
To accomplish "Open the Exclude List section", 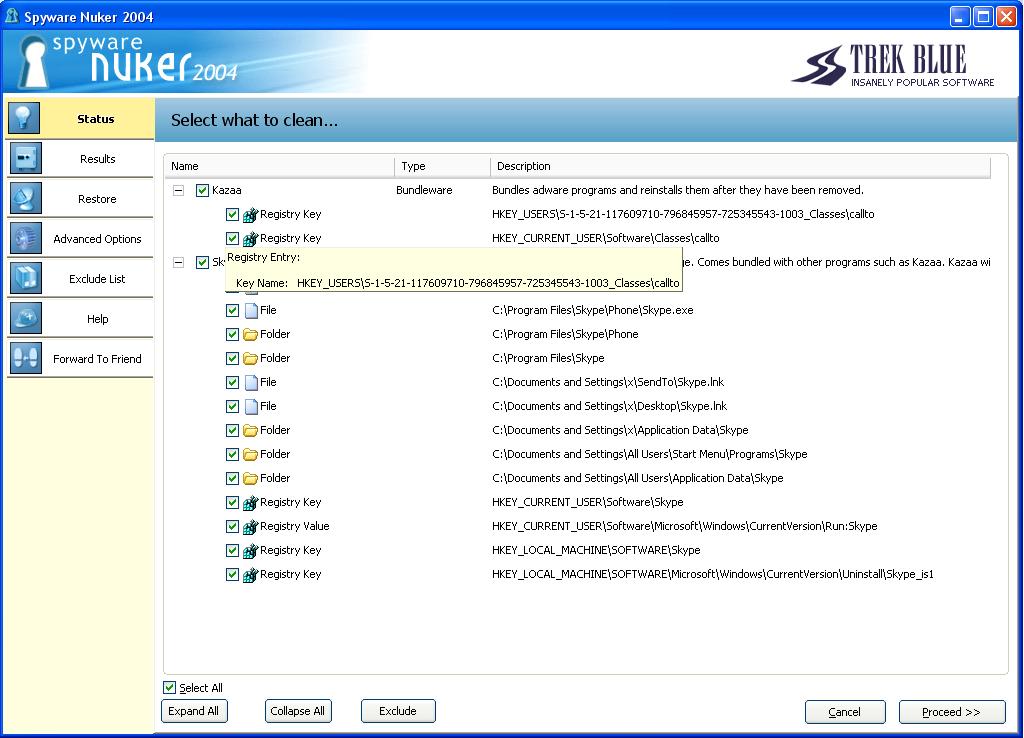I will [80, 279].
